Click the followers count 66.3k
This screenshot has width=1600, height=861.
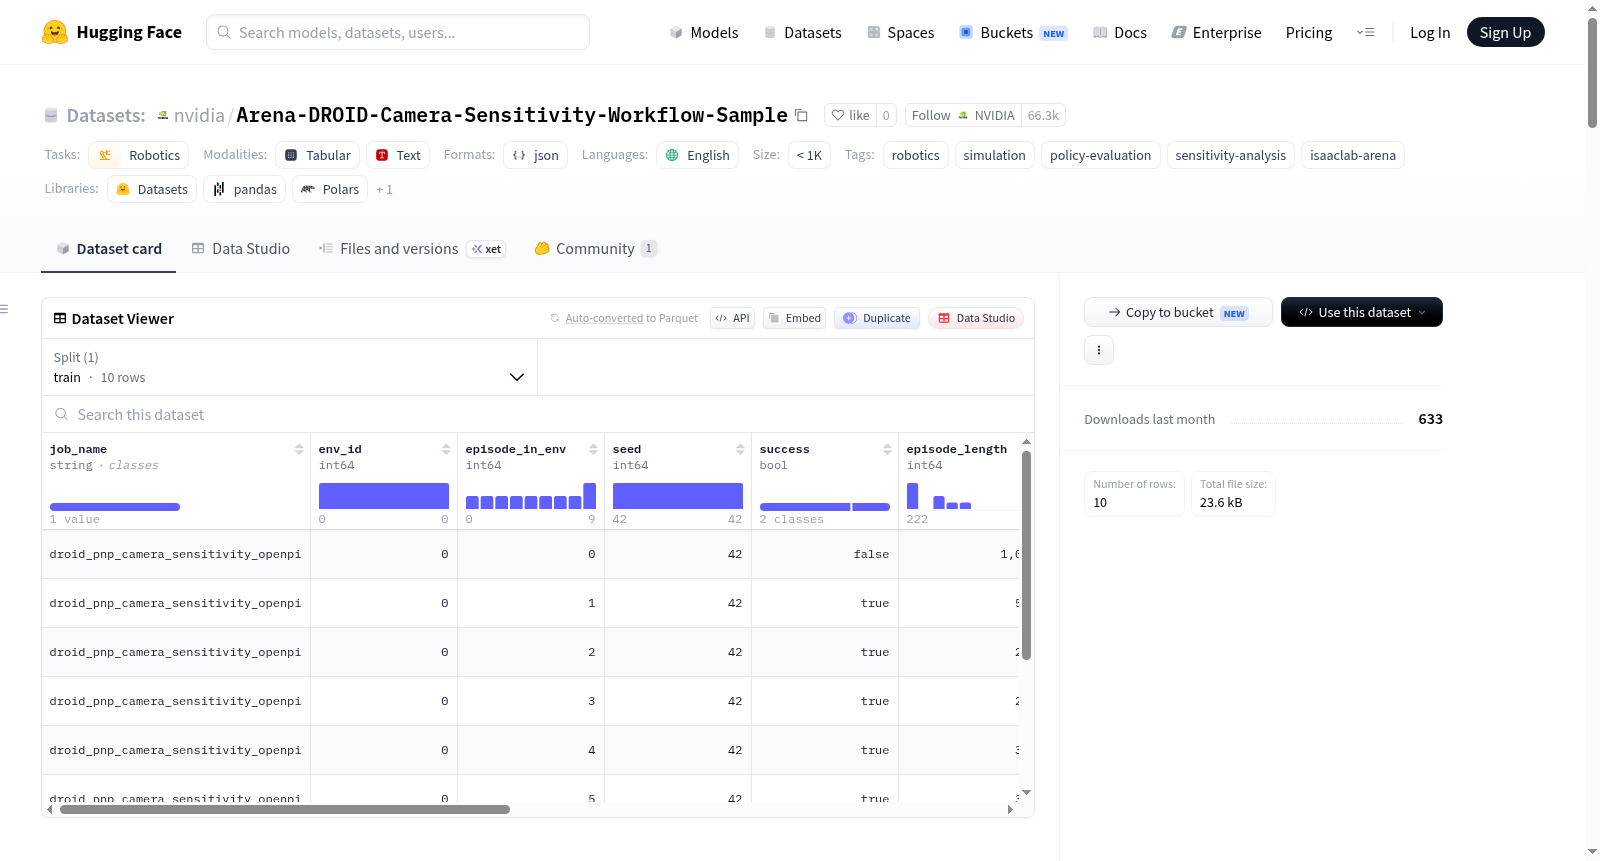(1043, 115)
